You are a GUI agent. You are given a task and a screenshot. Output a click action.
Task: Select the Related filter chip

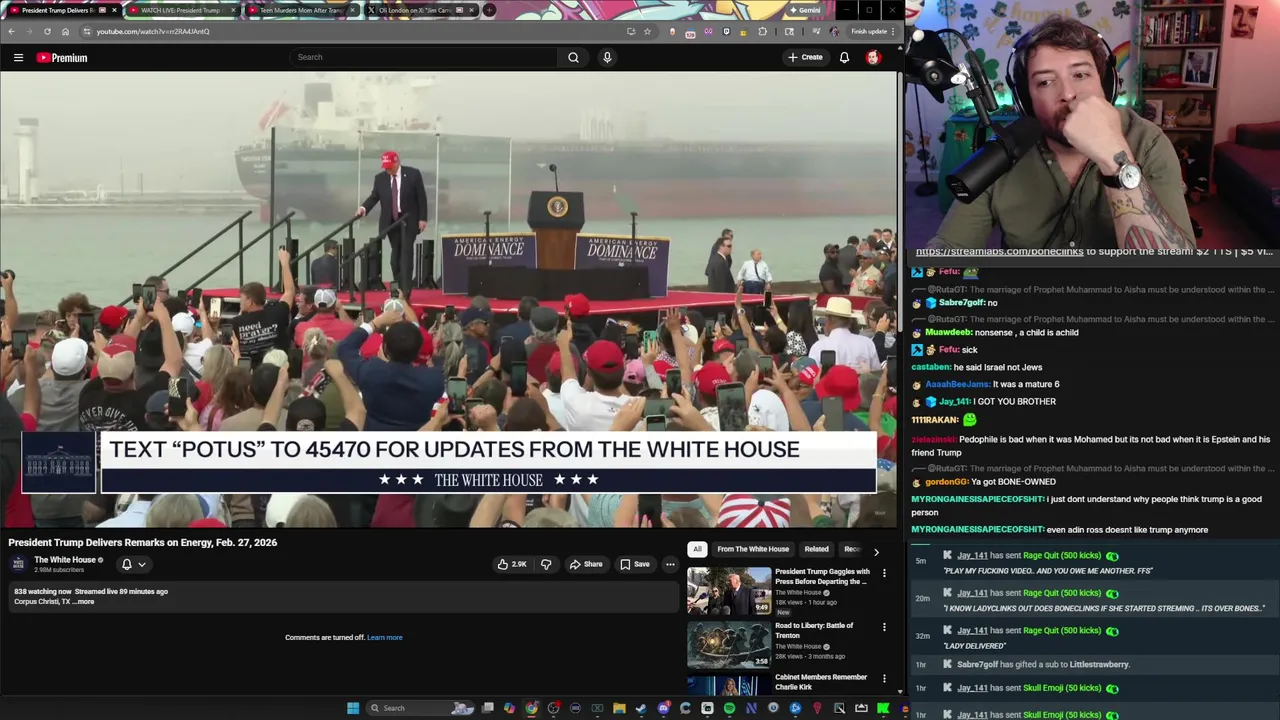click(x=816, y=549)
